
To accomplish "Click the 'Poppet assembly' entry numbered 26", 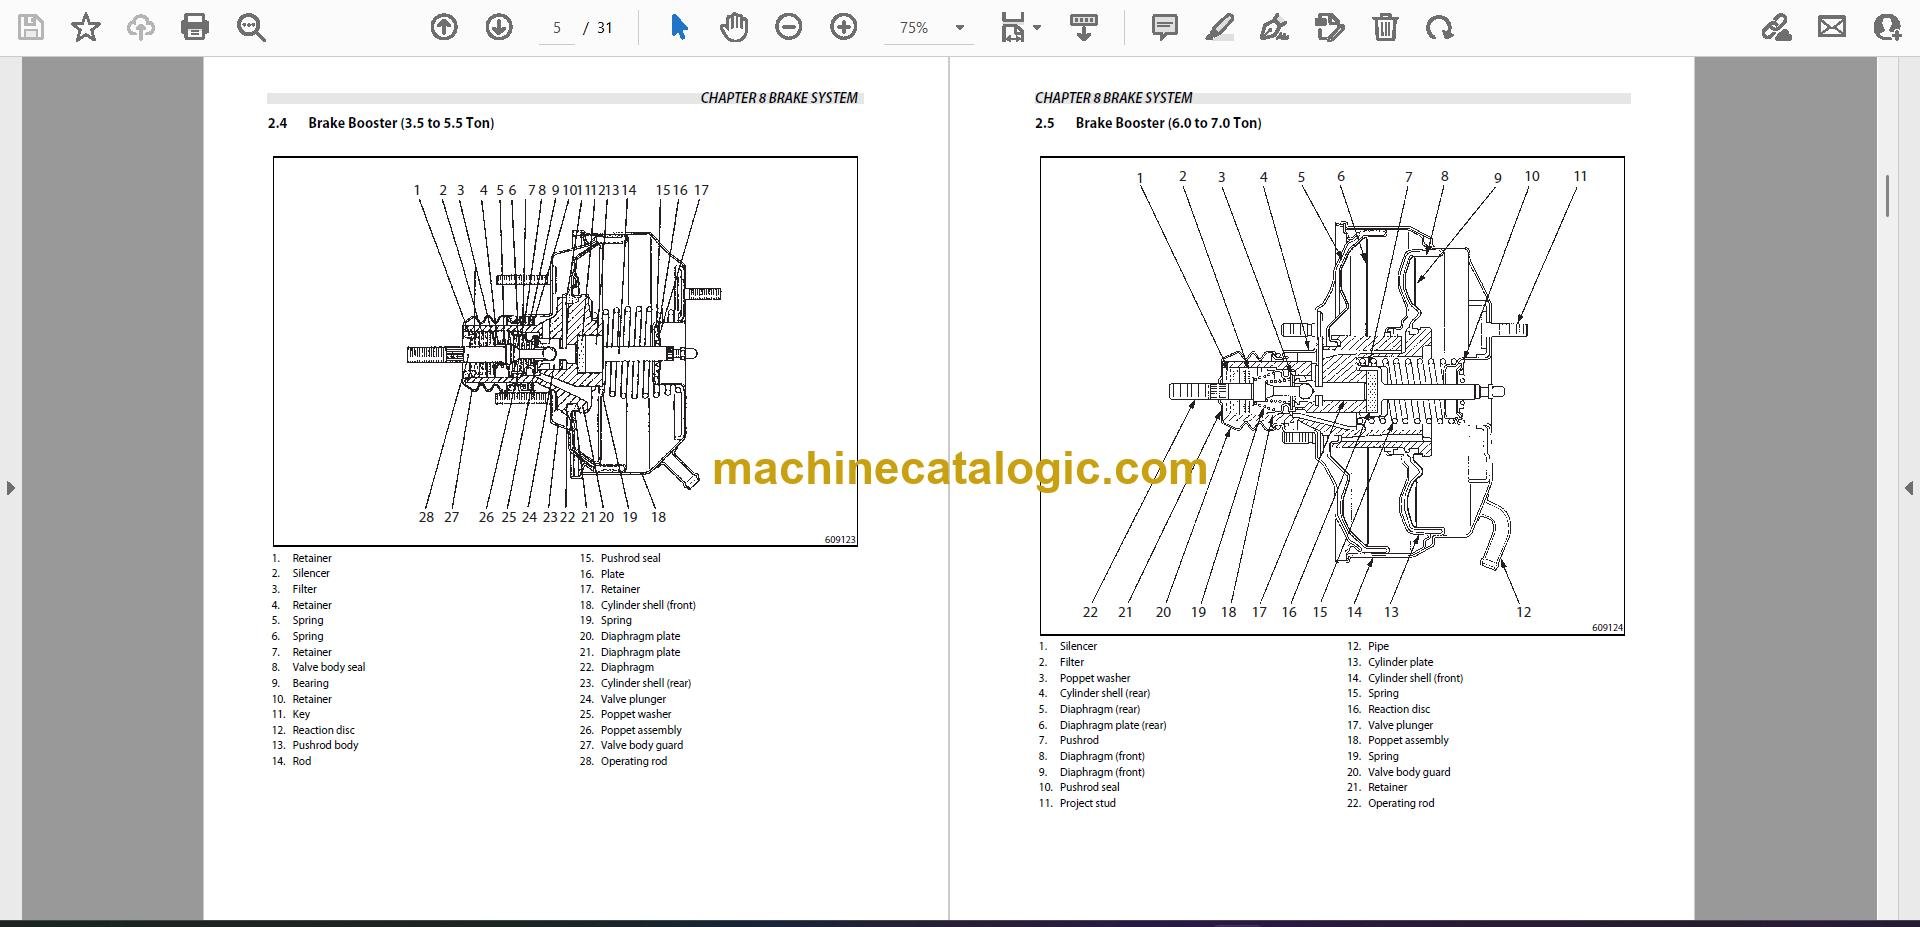I will point(641,730).
